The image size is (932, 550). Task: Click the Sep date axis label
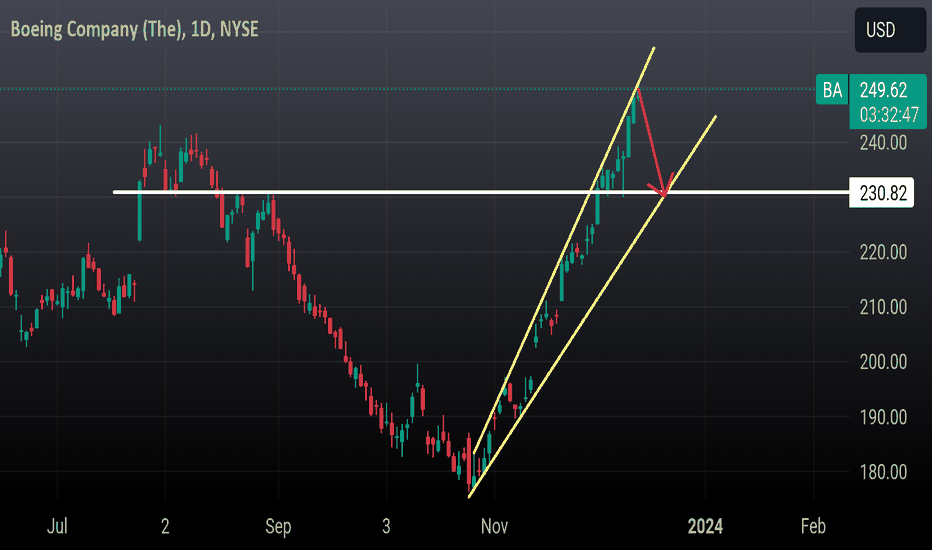coord(278,526)
